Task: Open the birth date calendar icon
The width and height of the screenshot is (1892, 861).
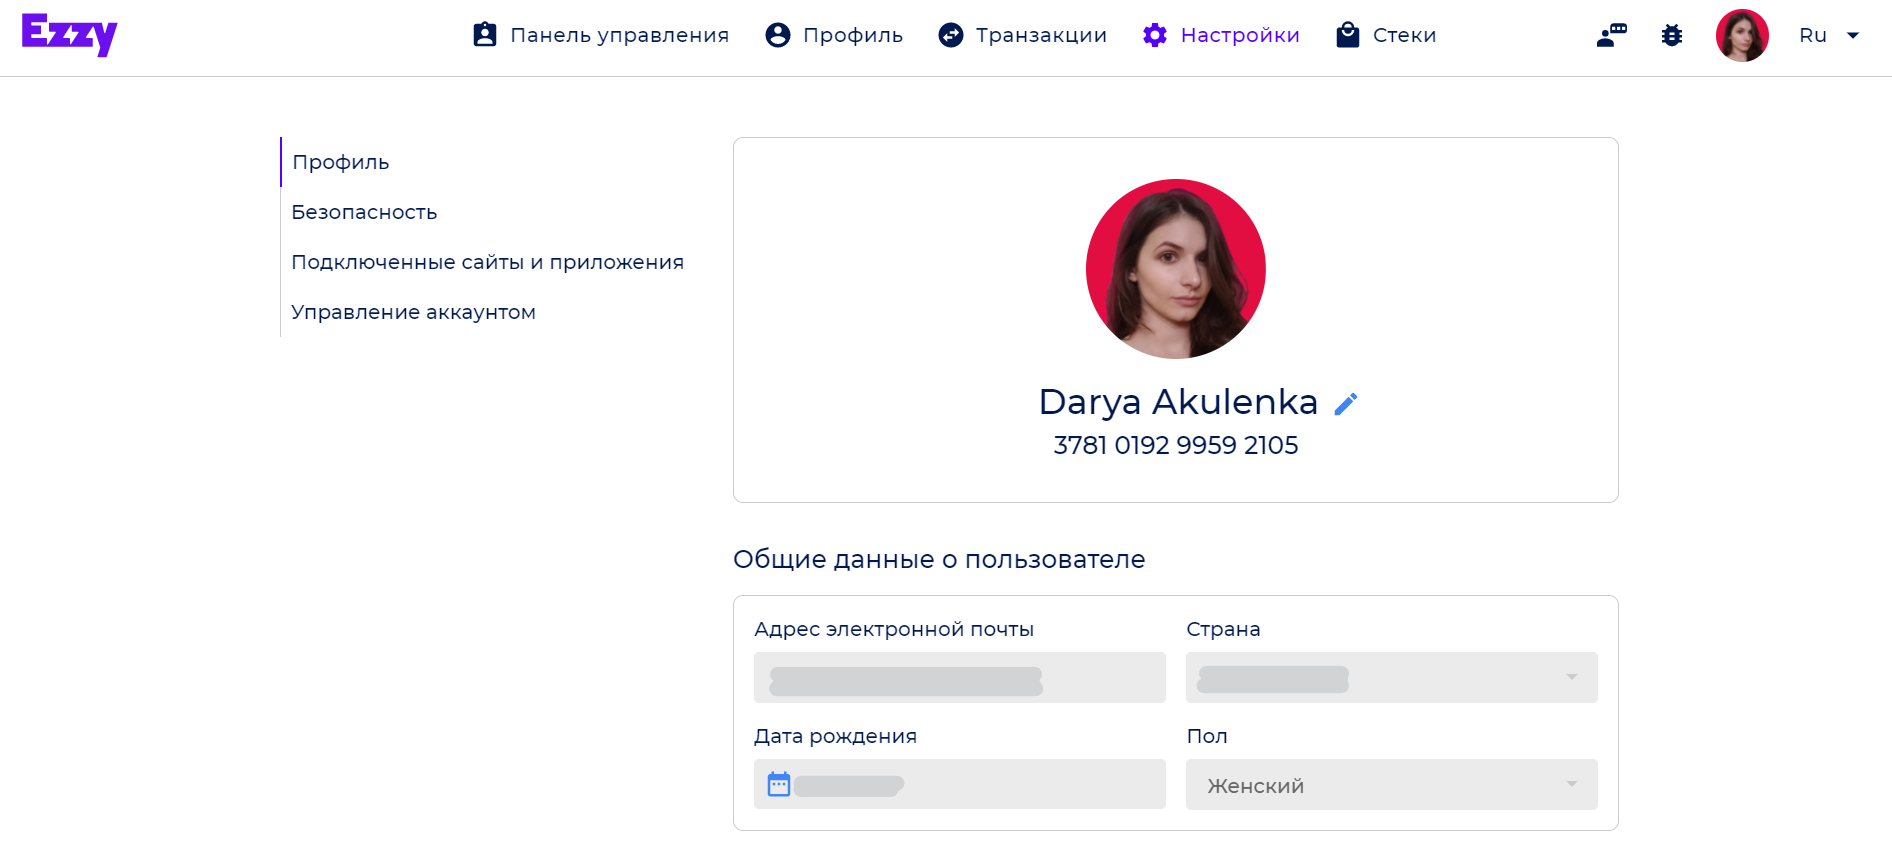Action: coord(779,784)
